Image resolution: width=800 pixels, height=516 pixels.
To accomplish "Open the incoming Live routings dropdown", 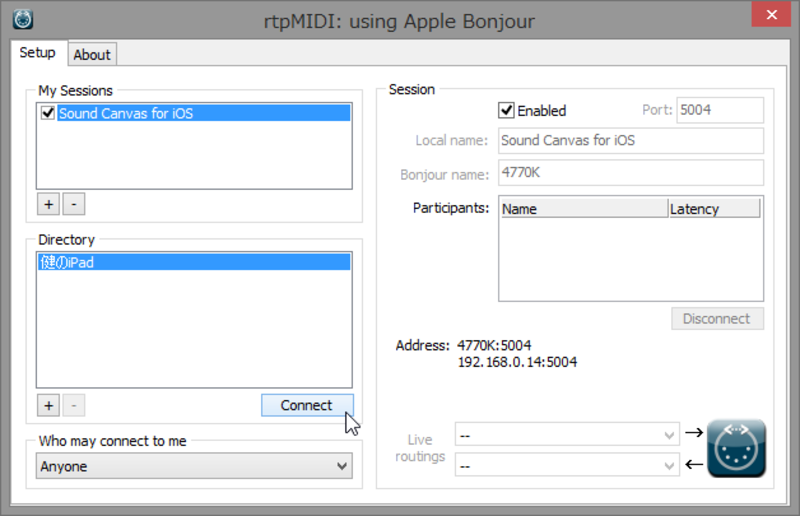I will click(x=567, y=465).
